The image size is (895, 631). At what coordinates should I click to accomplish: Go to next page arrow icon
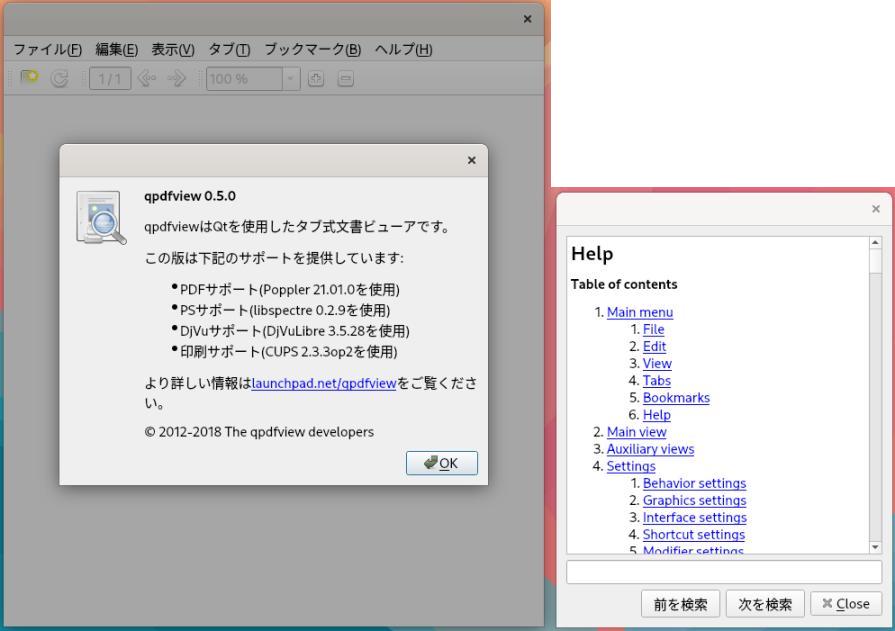[177, 78]
